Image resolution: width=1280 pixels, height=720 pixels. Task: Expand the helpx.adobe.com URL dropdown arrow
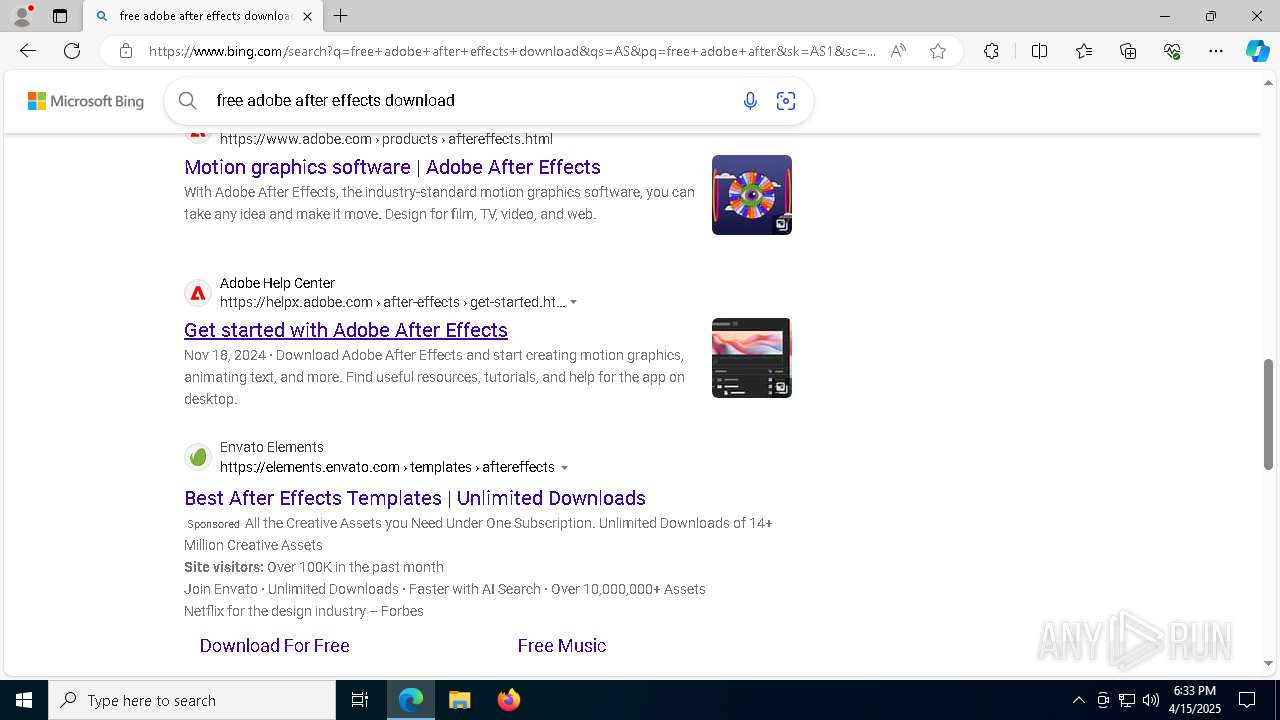point(573,302)
